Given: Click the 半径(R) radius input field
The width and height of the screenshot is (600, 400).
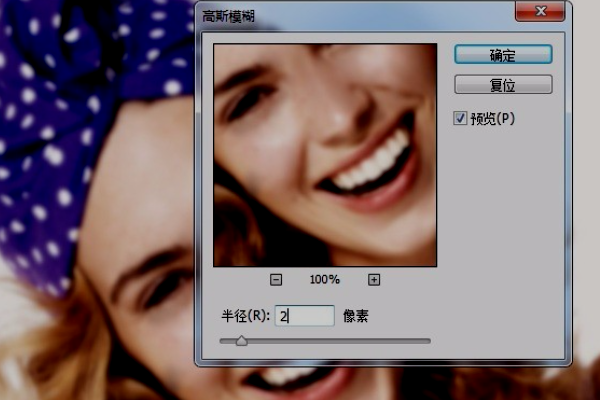Looking at the screenshot, I should click(305, 316).
